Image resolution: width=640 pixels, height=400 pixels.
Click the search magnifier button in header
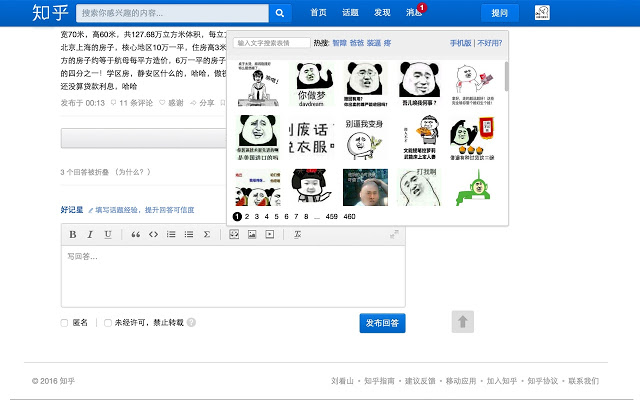click(280, 13)
